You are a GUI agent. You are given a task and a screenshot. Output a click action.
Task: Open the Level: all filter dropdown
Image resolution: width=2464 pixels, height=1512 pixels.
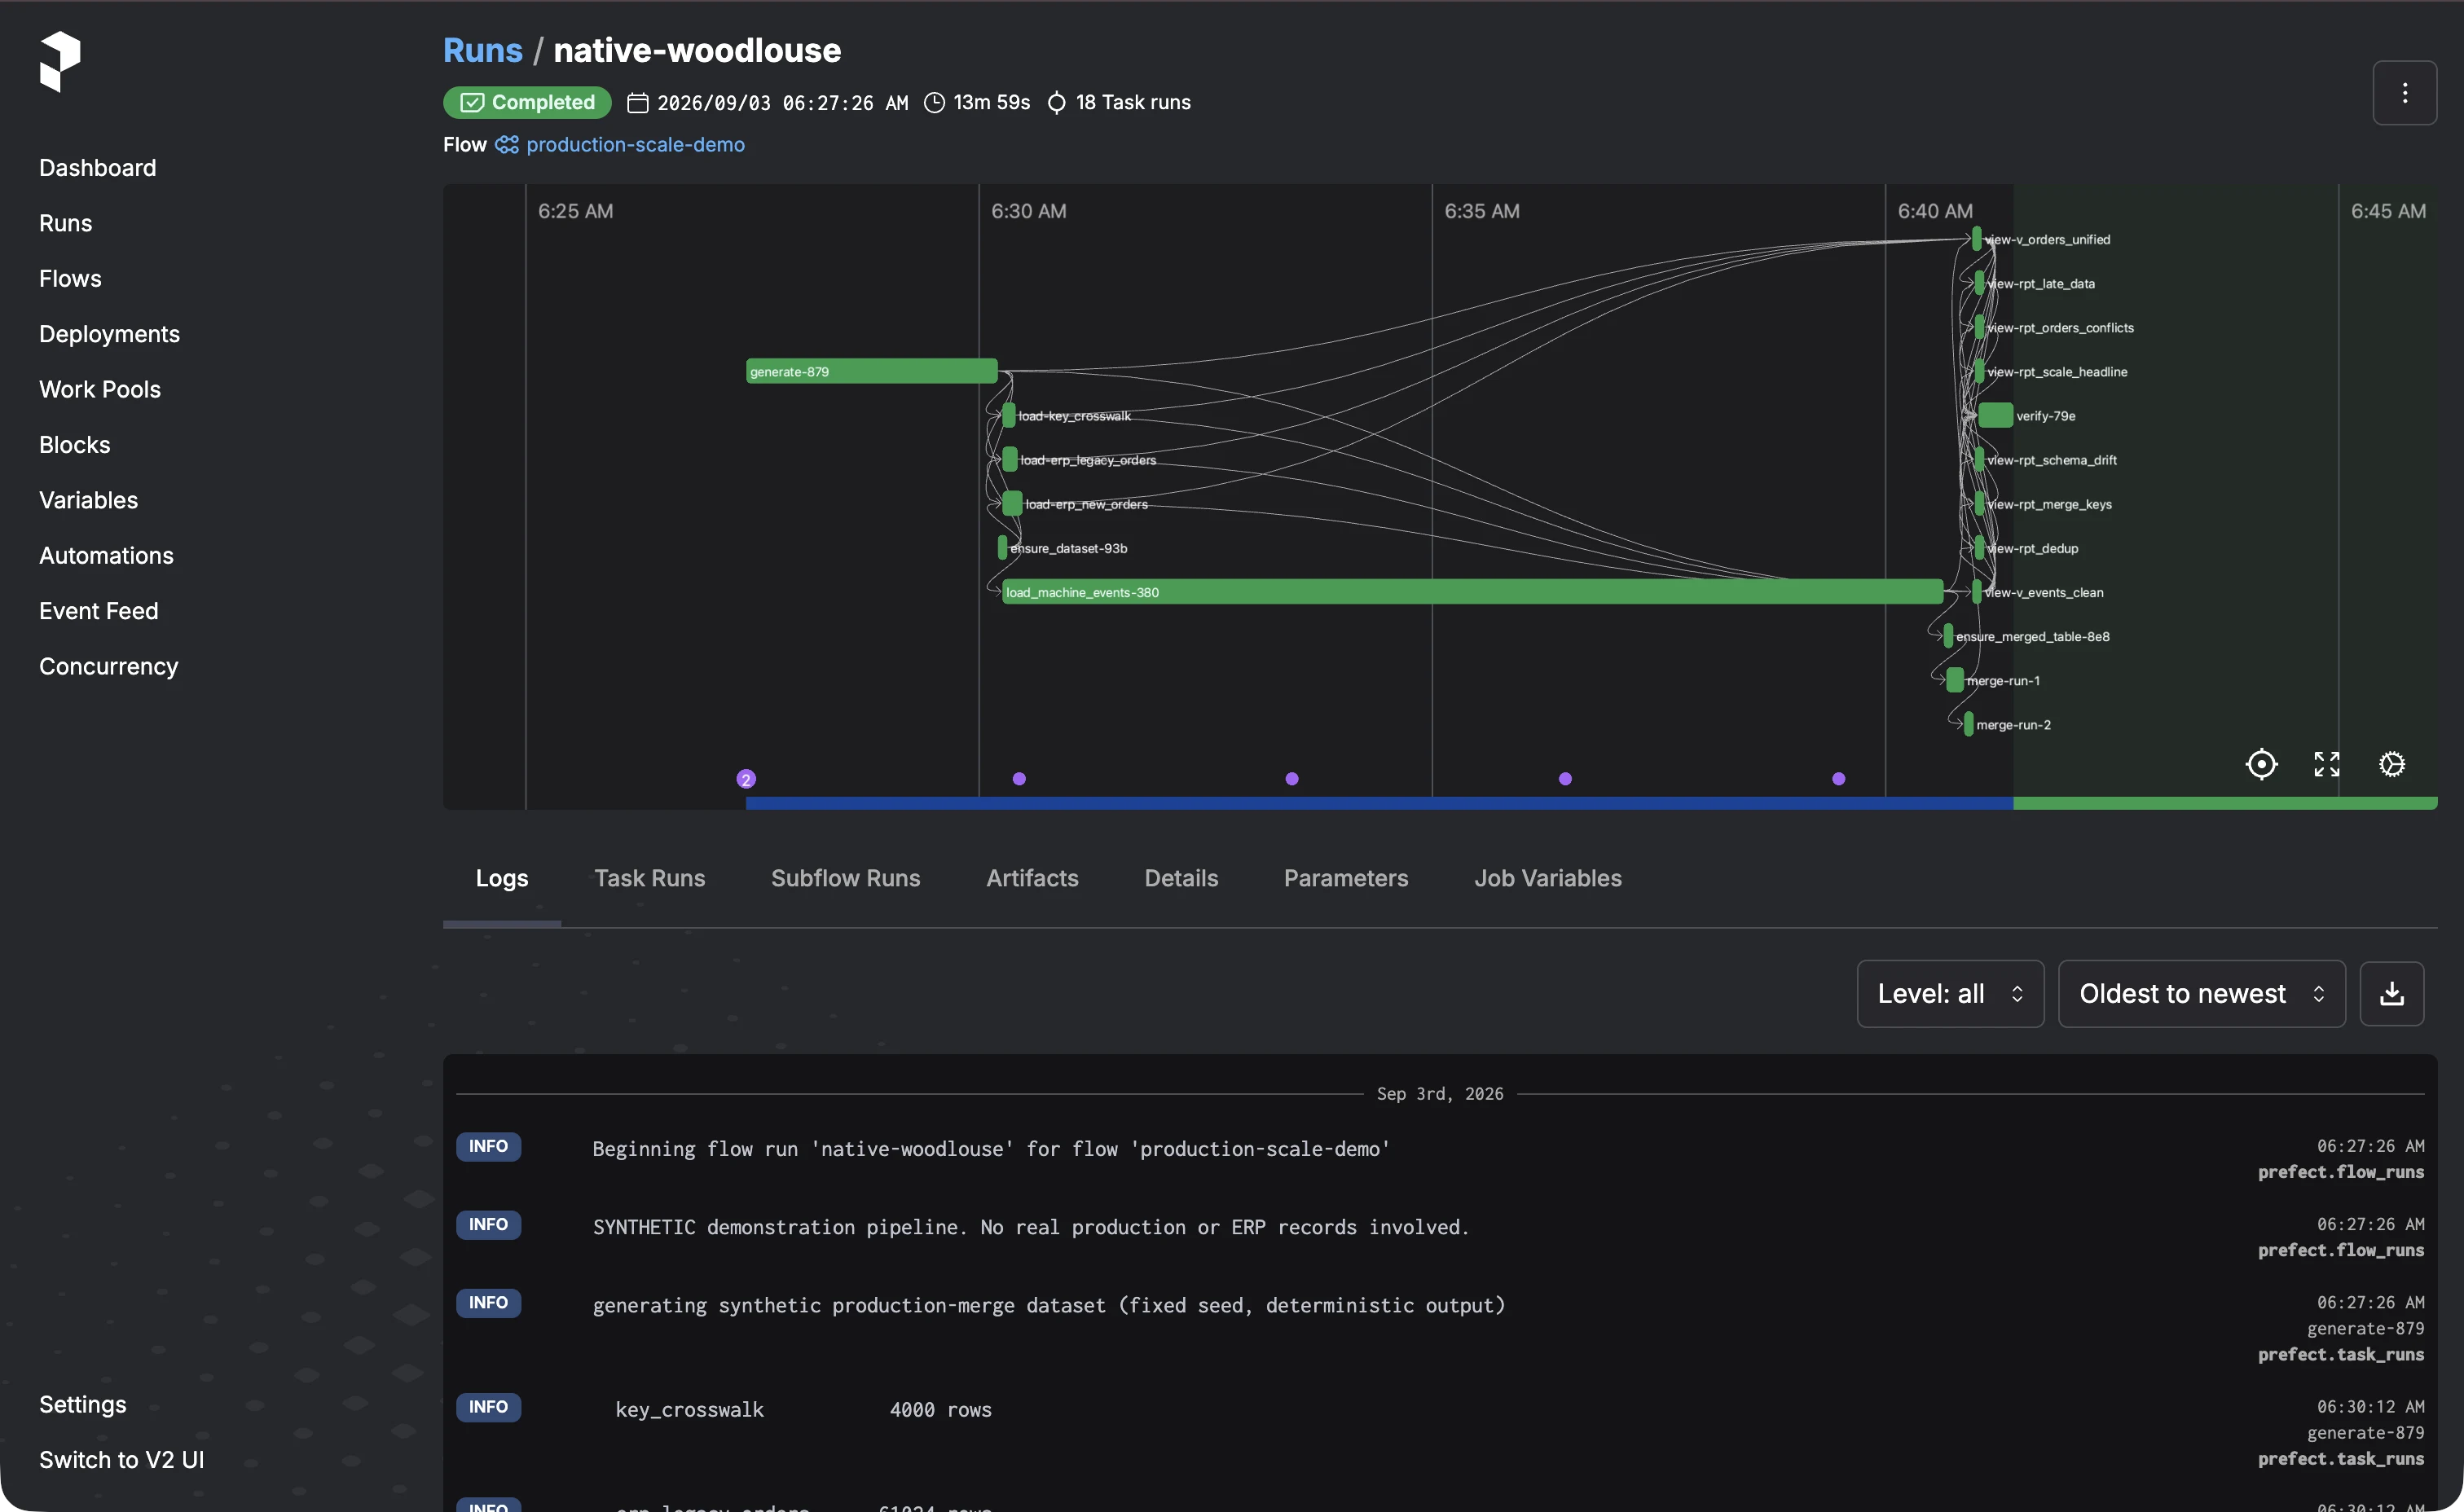pyautogui.click(x=1950, y=993)
